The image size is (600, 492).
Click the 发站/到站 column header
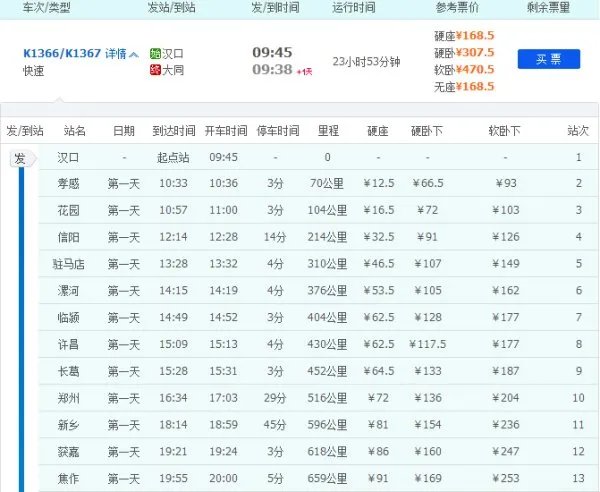(172, 7)
